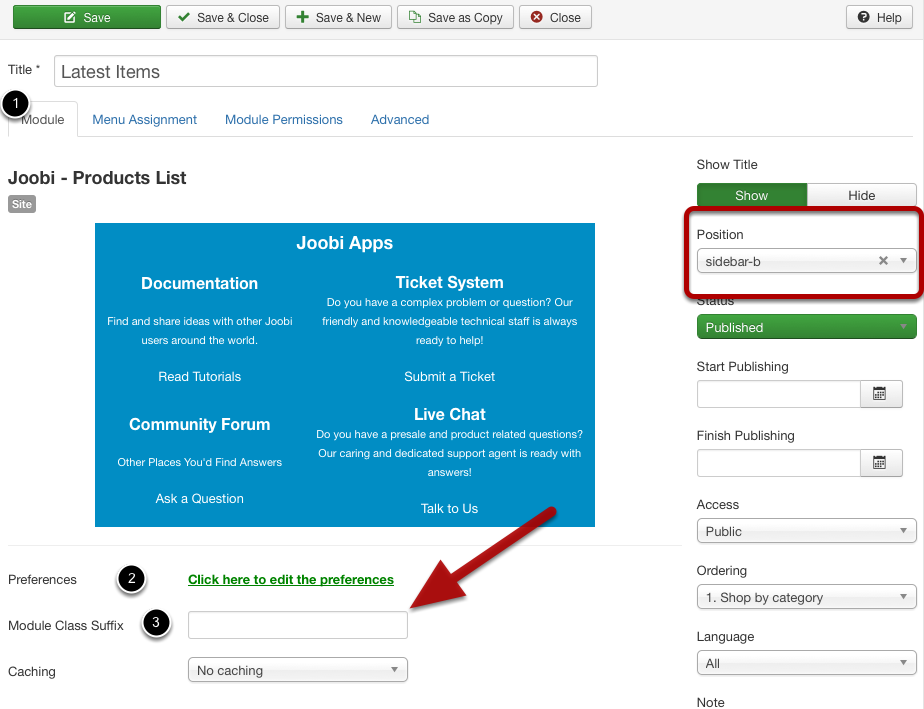Click the Preferences label
The width and height of the screenshot is (924, 709).
click(x=42, y=579)
